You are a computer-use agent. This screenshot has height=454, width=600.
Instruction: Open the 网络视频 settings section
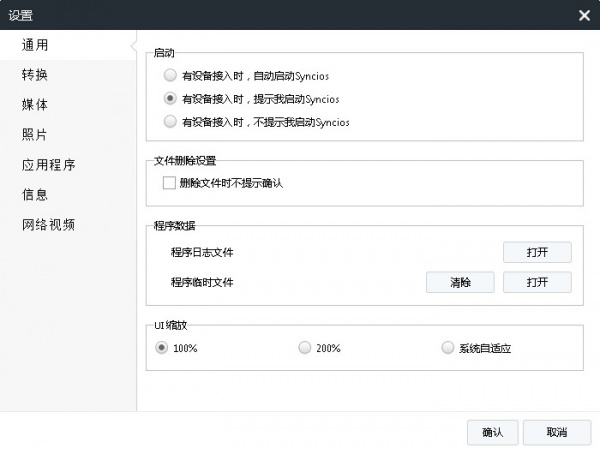point(48,224)
